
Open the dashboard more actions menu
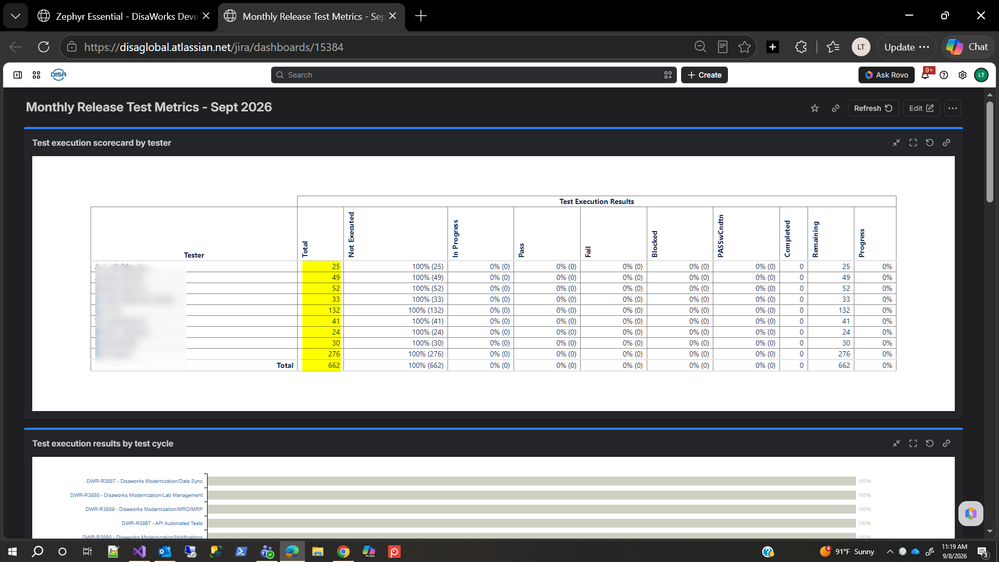point(952,108)
